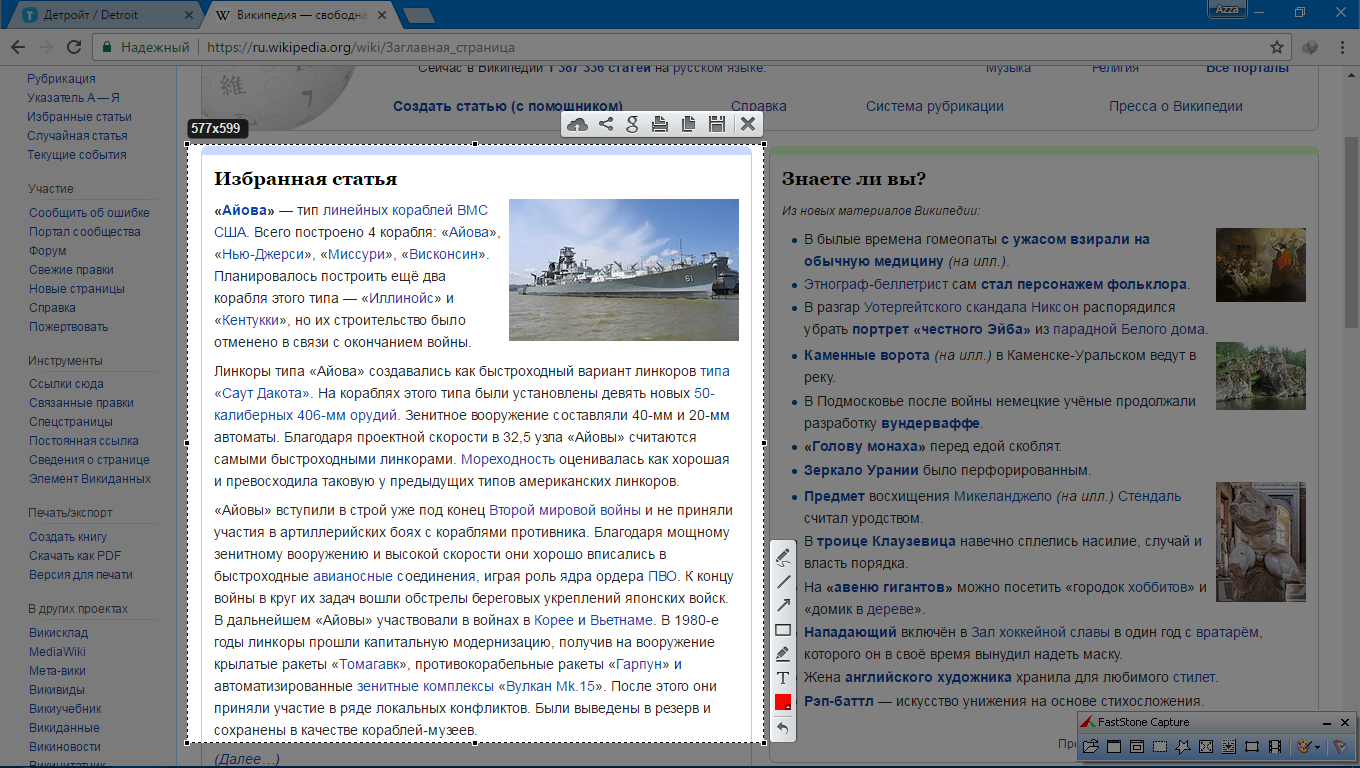This screenshot has height=768, width=1360.
Task: Bookmark this page with the star
Action: (1276, 47)
